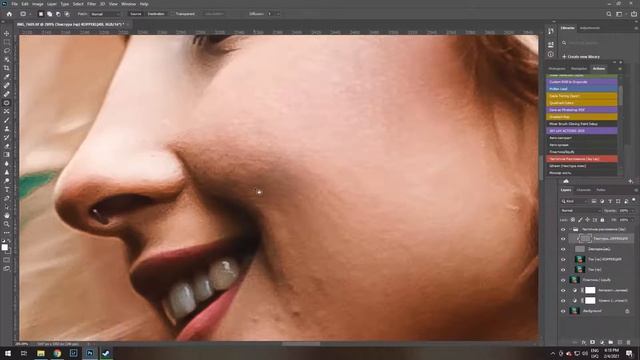Open the workspace switcher icon
640x360 pixels.
(620, 14)
